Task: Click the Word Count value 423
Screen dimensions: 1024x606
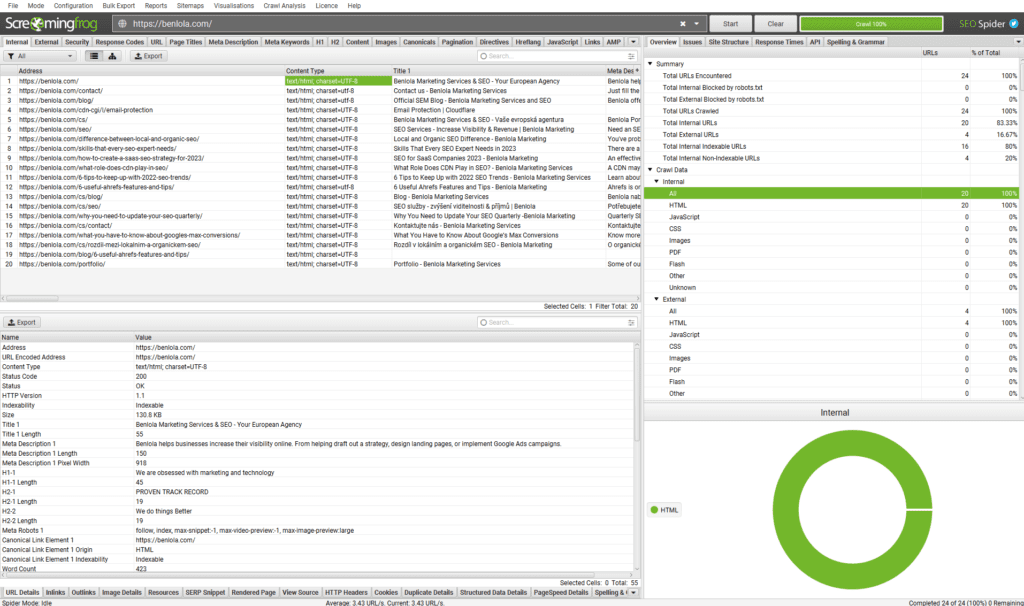Action: 141,569
